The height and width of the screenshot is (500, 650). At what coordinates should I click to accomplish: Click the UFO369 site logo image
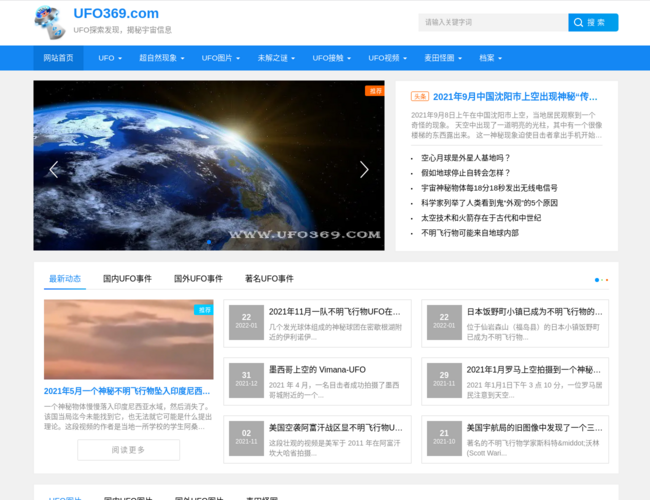(x=50, y=22)
